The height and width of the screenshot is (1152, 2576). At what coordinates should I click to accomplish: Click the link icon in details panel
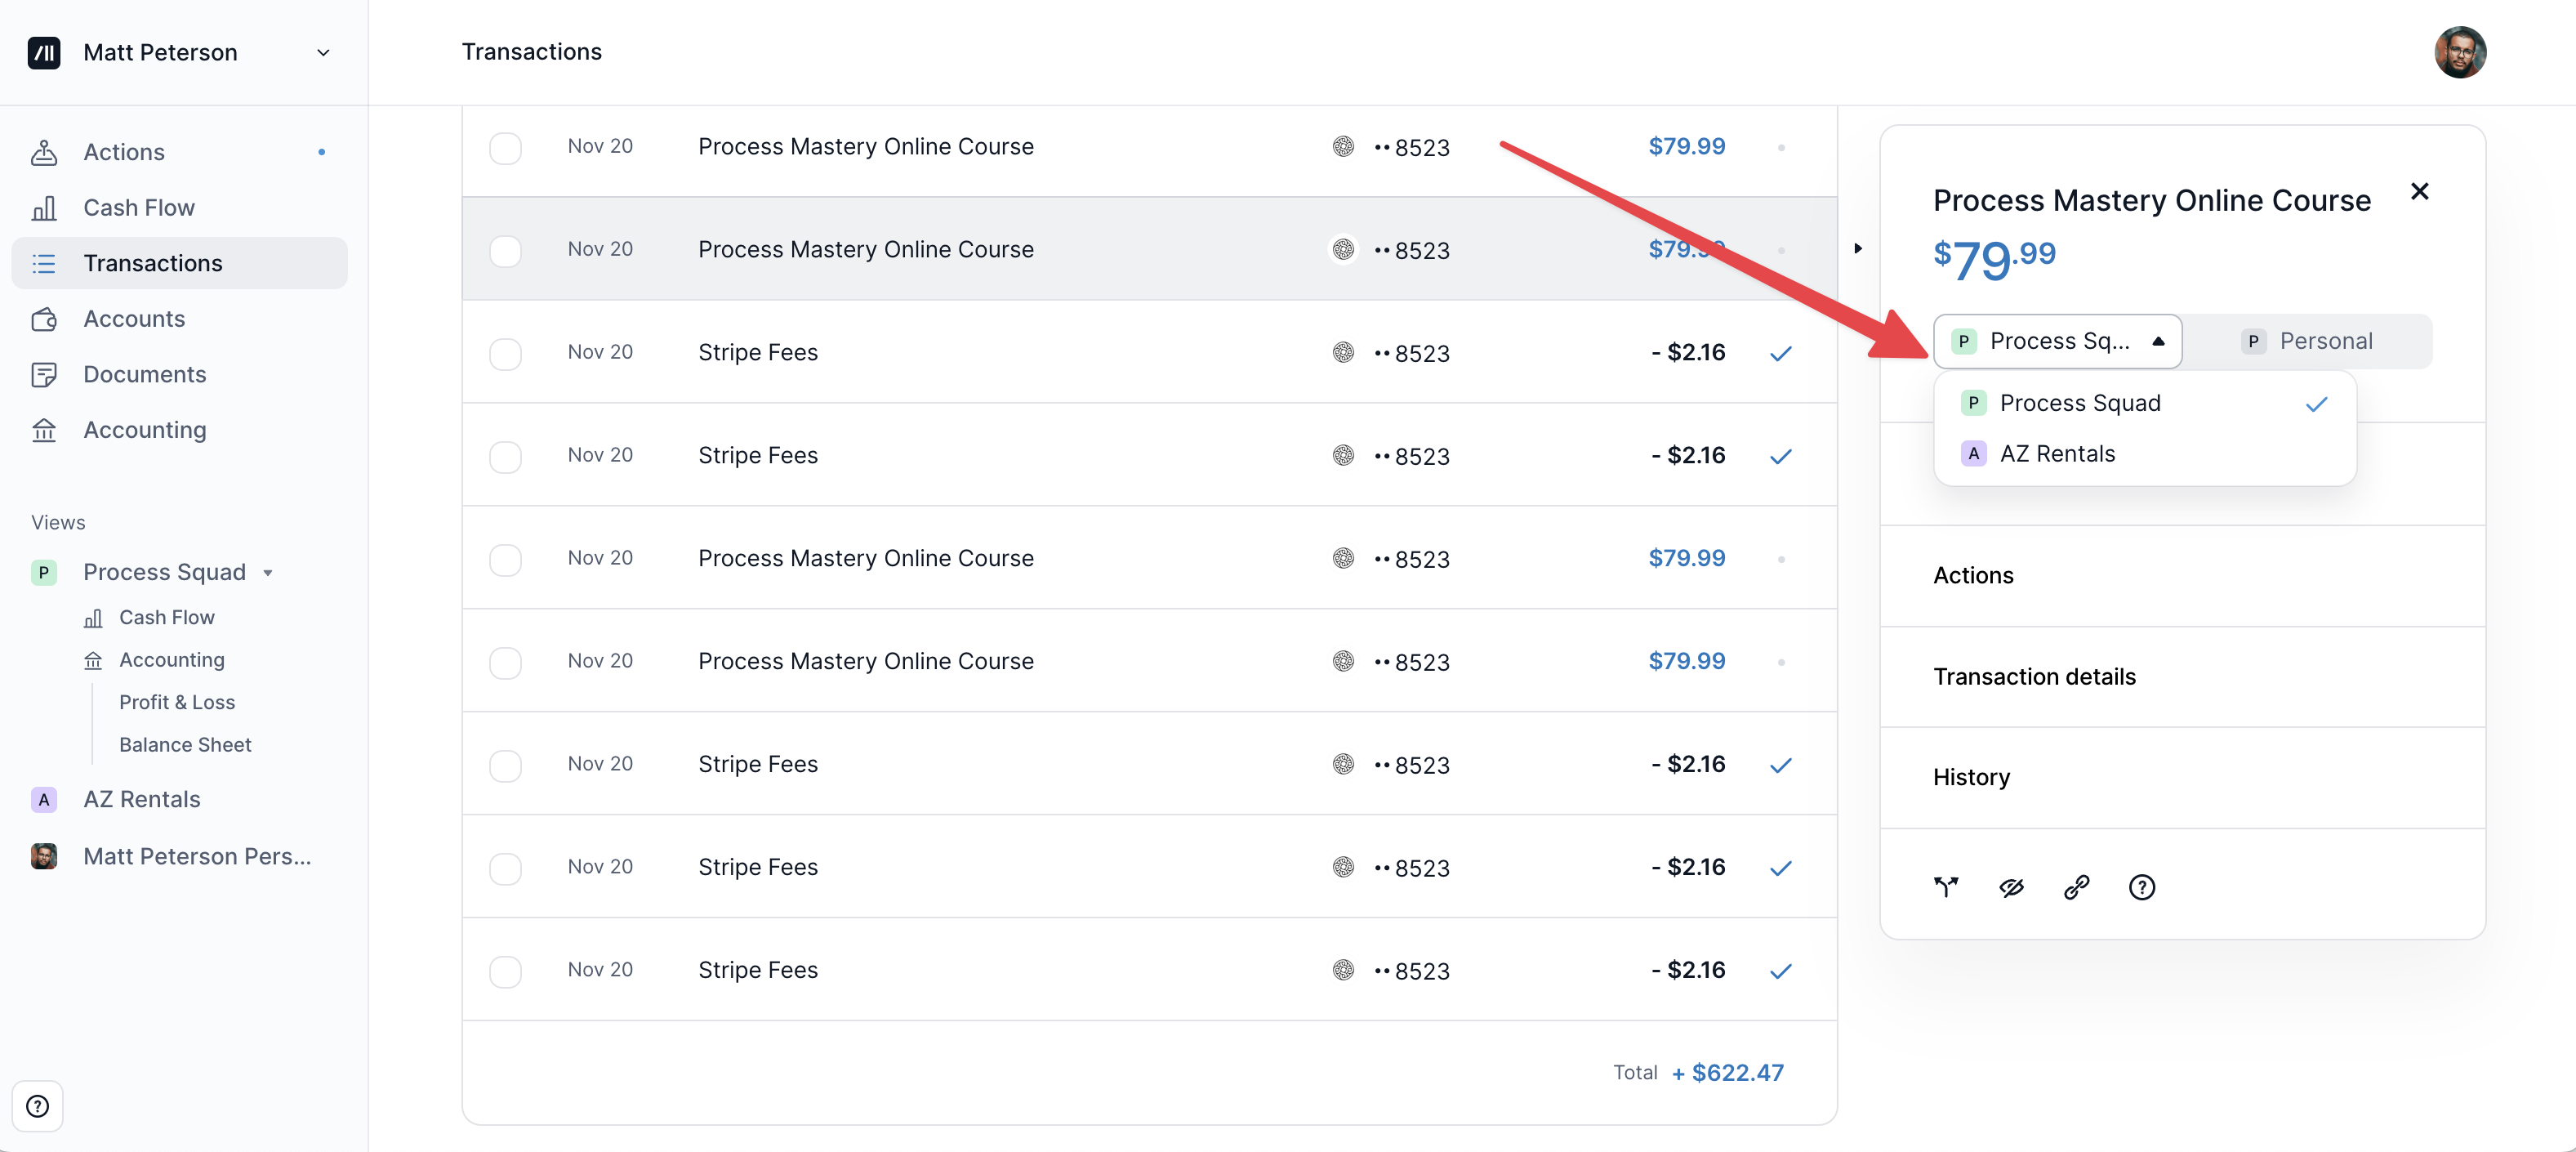click(2076, 887)
